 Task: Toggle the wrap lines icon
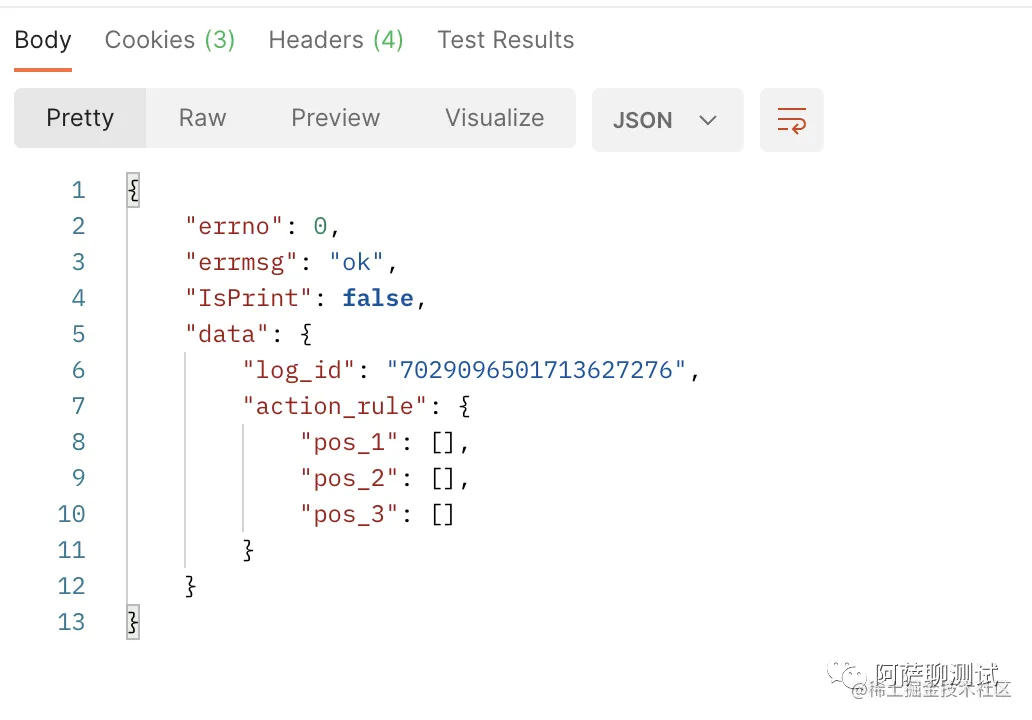pyautogui.click(x=791, y=120)
